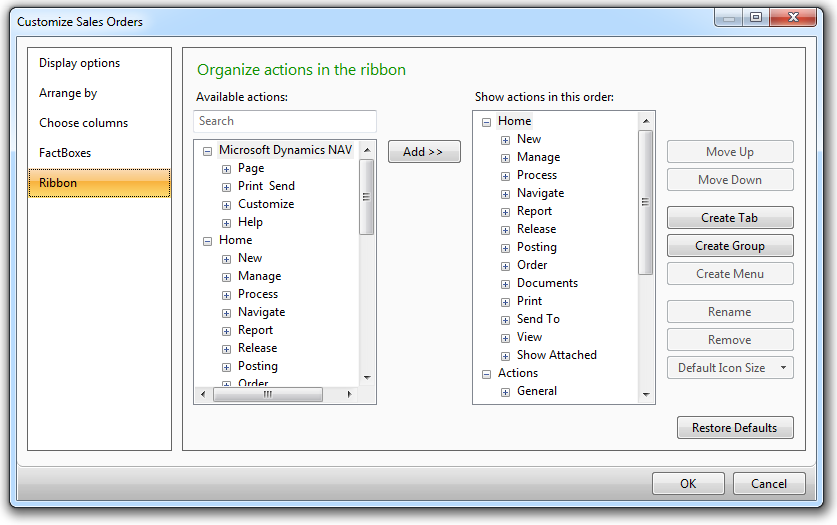Select Microsoft Dynamics NAV in Available actions
Viewport: 837px width, 525px height.
[286, 150]
